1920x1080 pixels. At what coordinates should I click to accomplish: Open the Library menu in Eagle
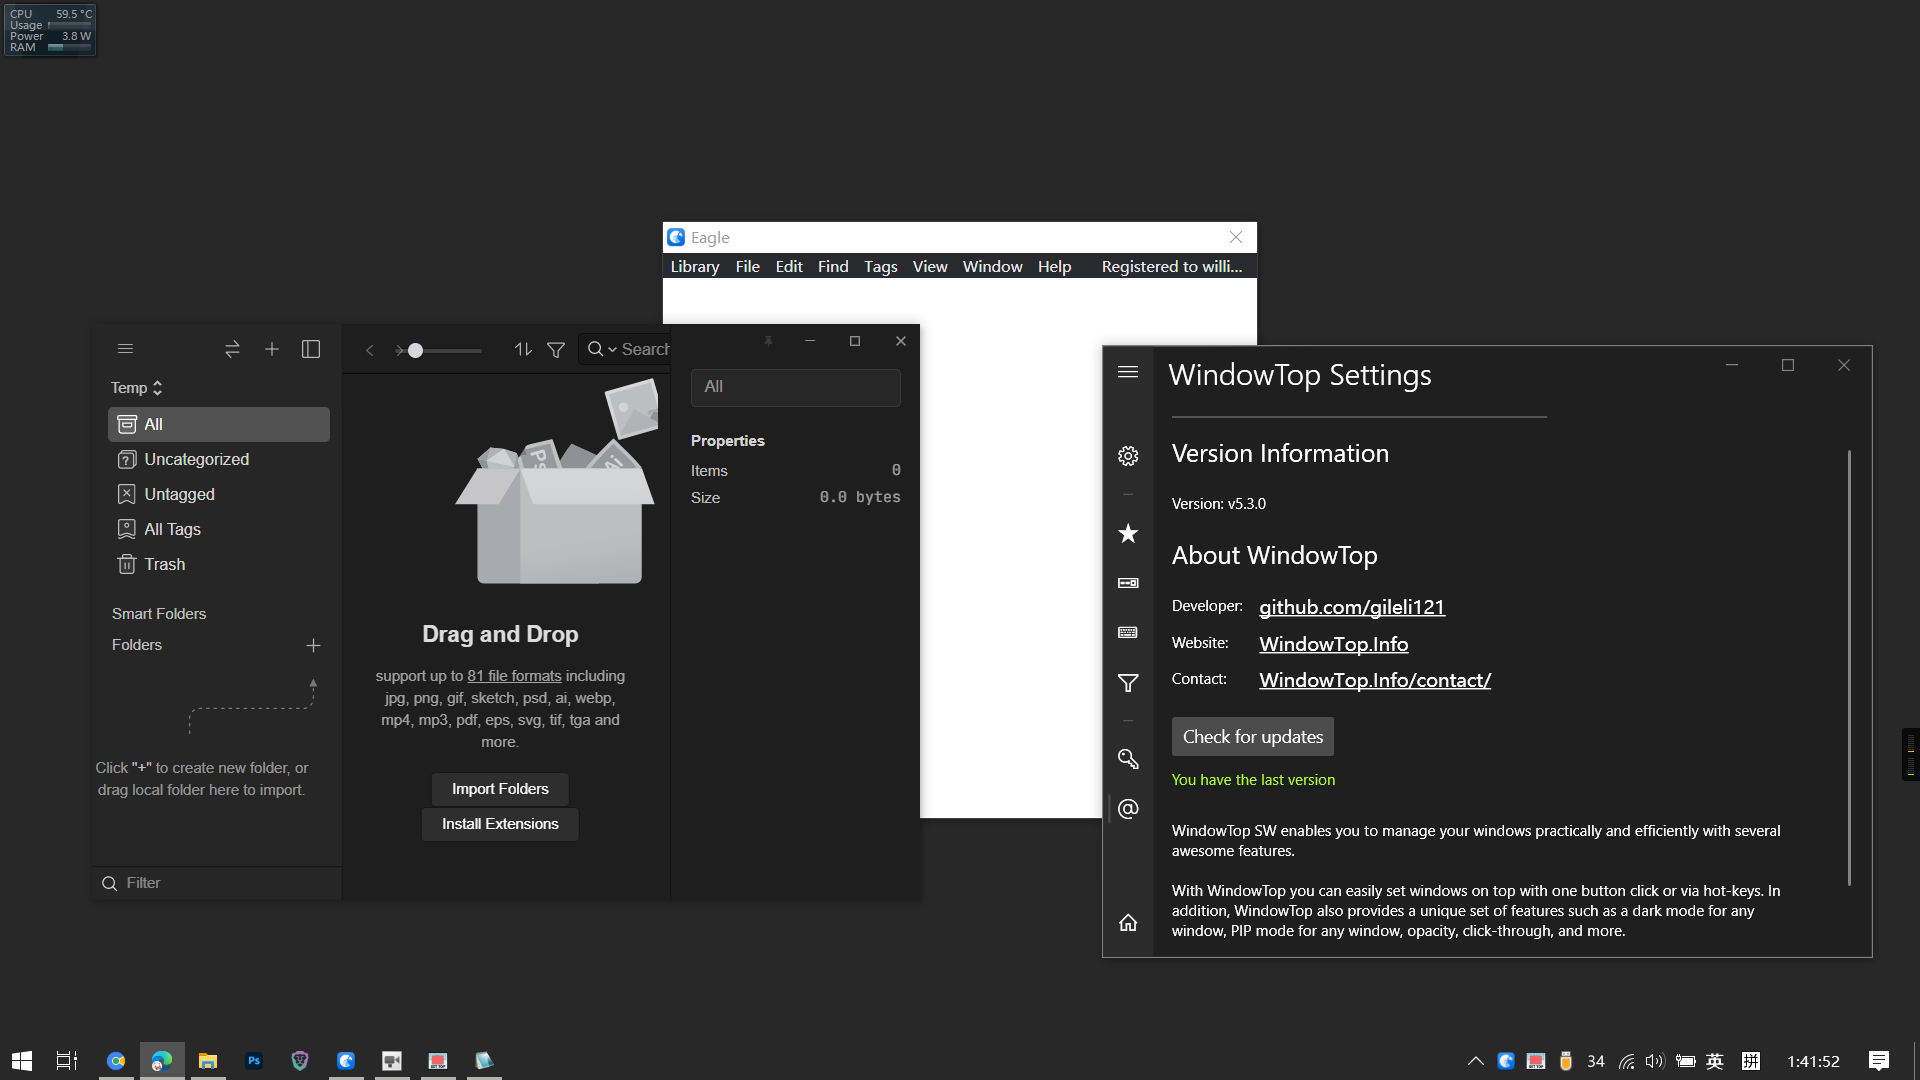point(694,266)
